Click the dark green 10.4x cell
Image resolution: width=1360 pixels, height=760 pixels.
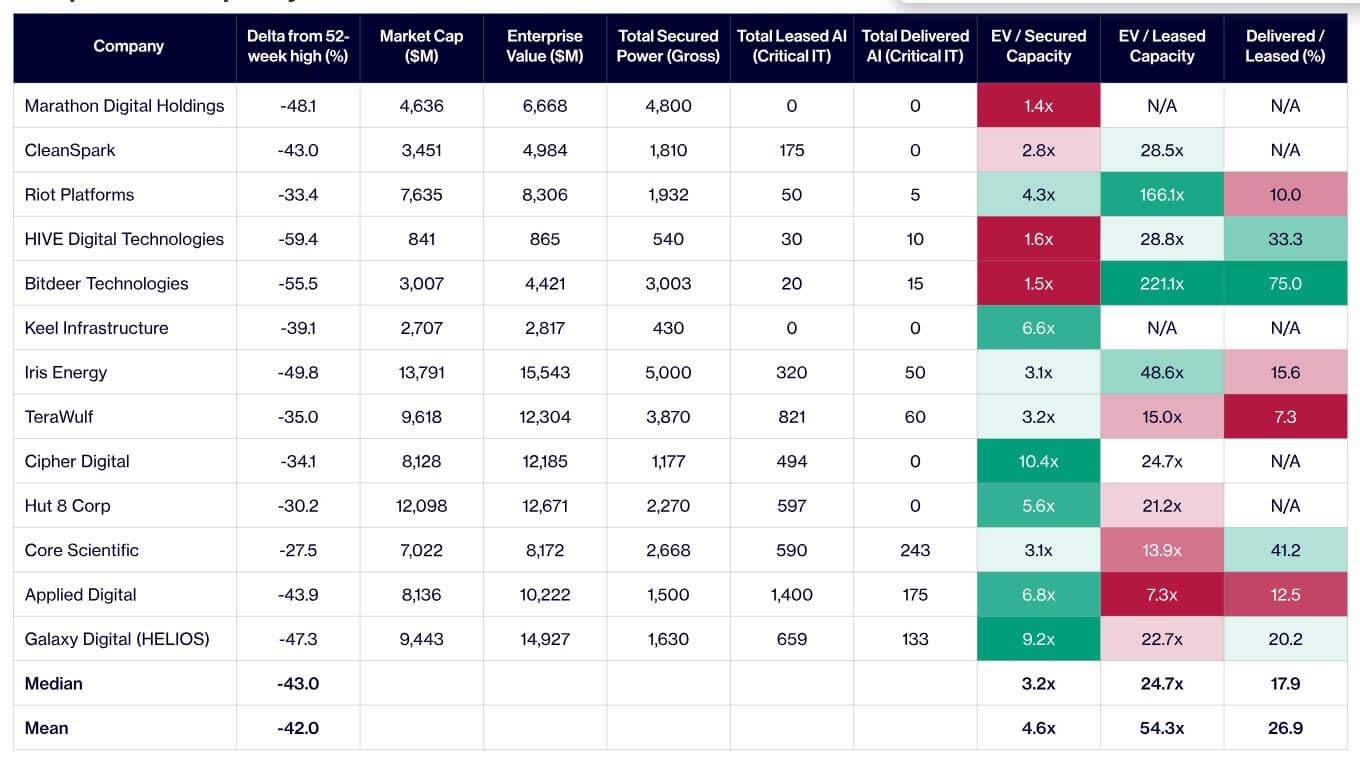(1038, 461)
